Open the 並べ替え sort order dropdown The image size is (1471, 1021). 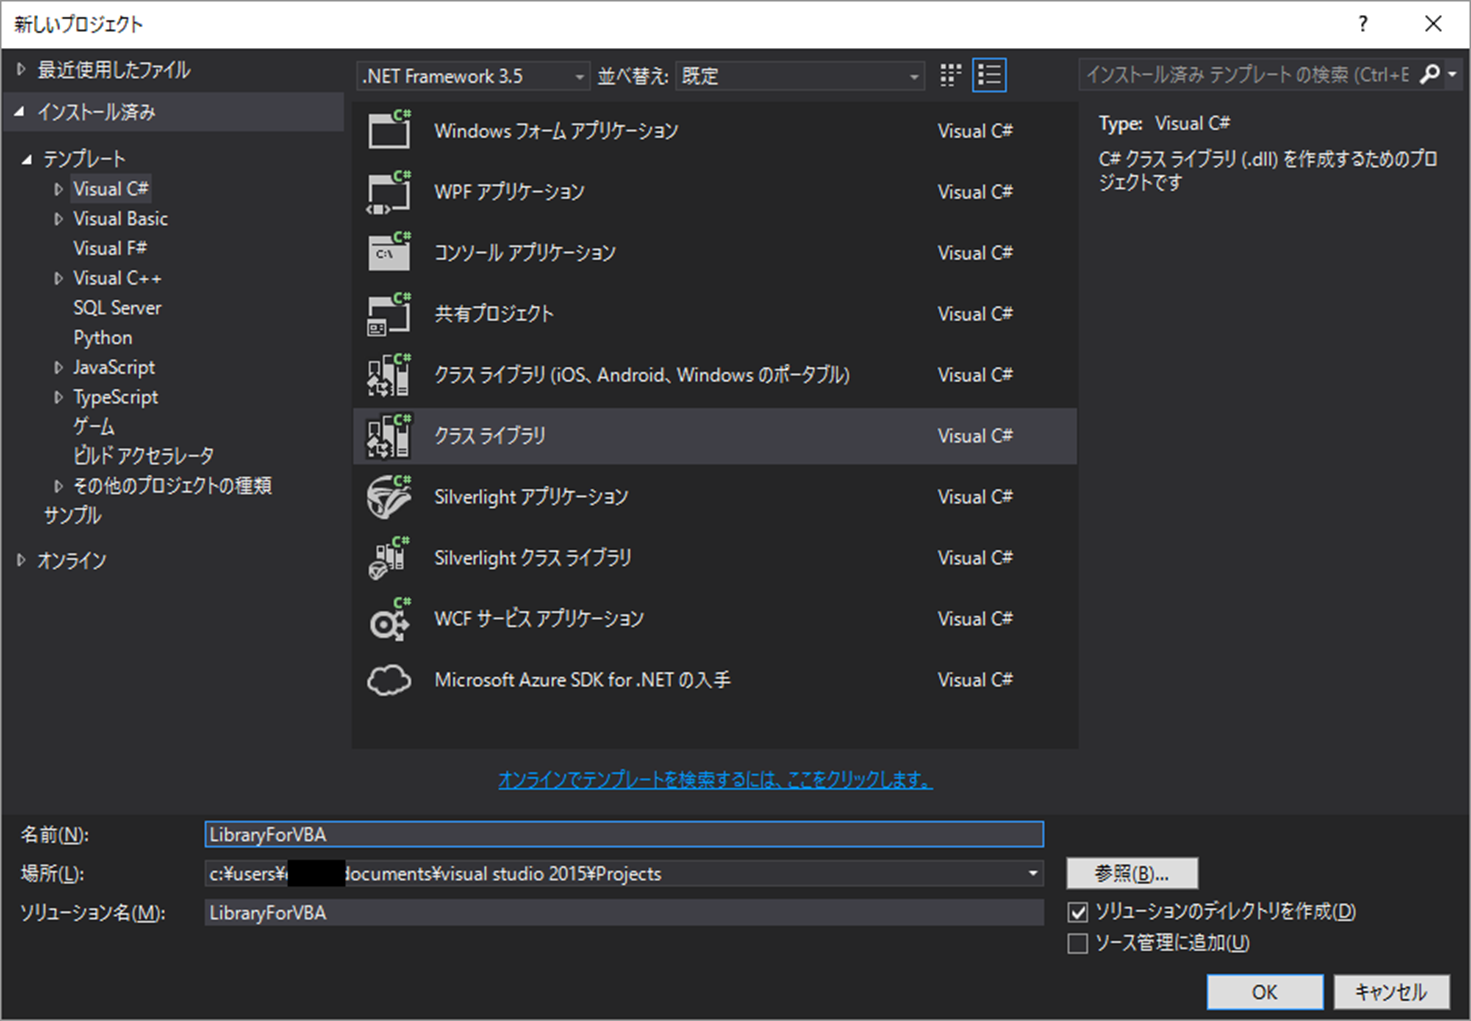799,76
